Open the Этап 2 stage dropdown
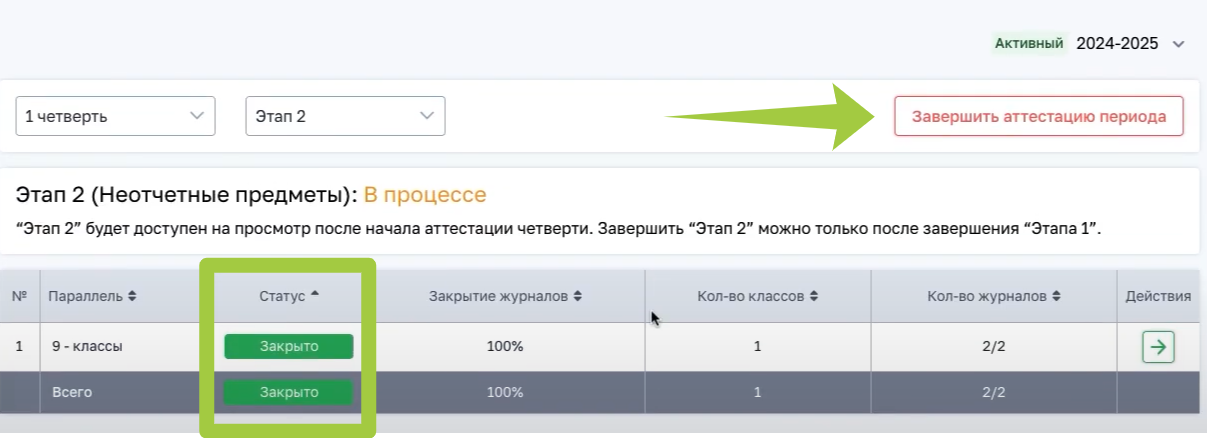This screenshot has width=1207, height=438. (x=345, y=116)
